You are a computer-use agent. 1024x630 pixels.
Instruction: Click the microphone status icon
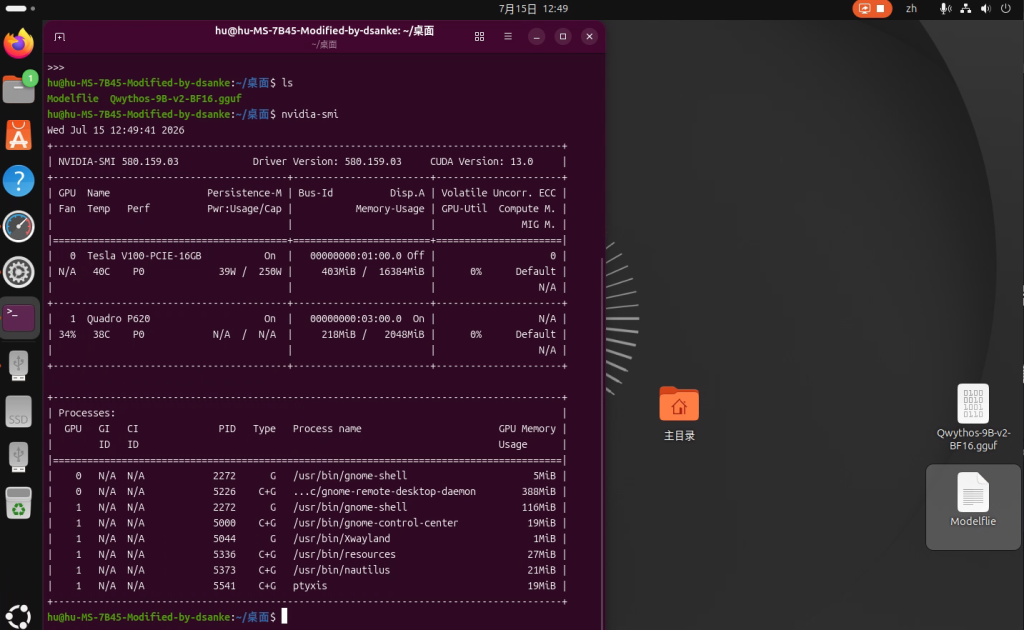pyautogui.click(x=945, y=8)
